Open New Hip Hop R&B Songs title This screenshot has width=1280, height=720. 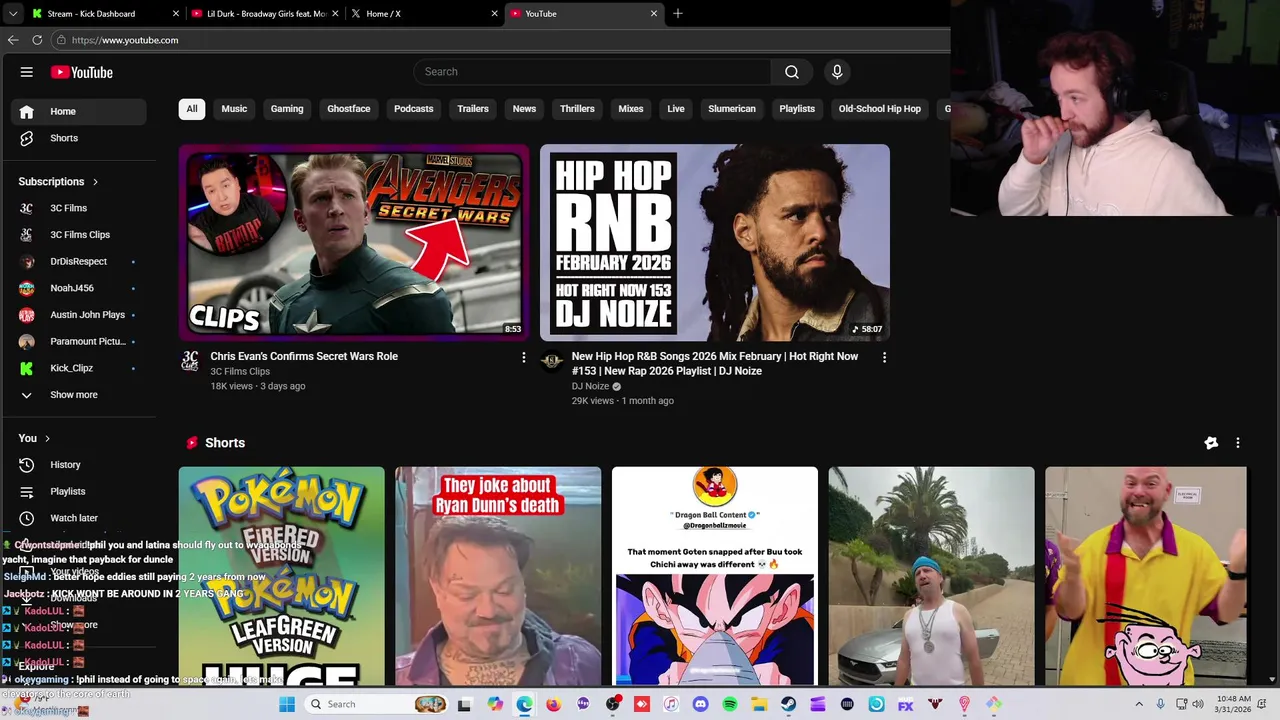click(x=715, y=363)
